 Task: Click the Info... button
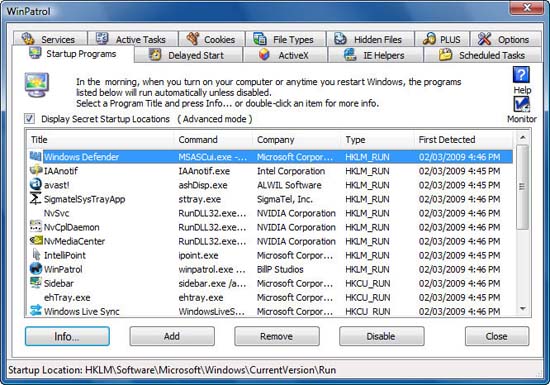click(x=67, y=336)
